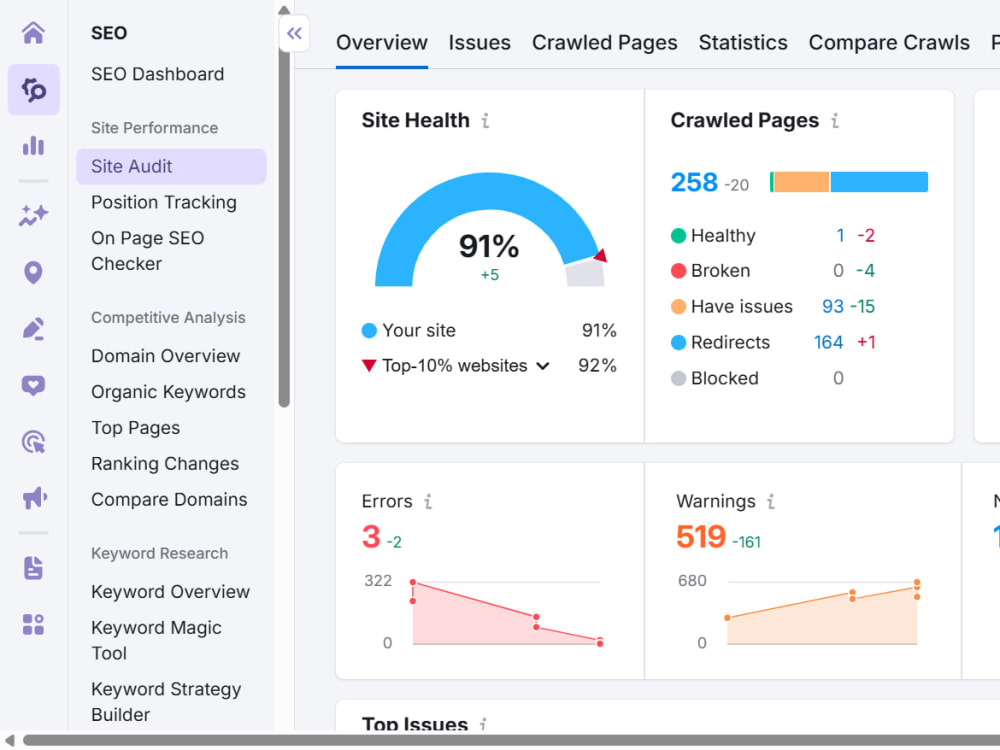Screen dimensions: 1000x750
Task: Open Position Tracking in sidebar
Action: point(164,202)
